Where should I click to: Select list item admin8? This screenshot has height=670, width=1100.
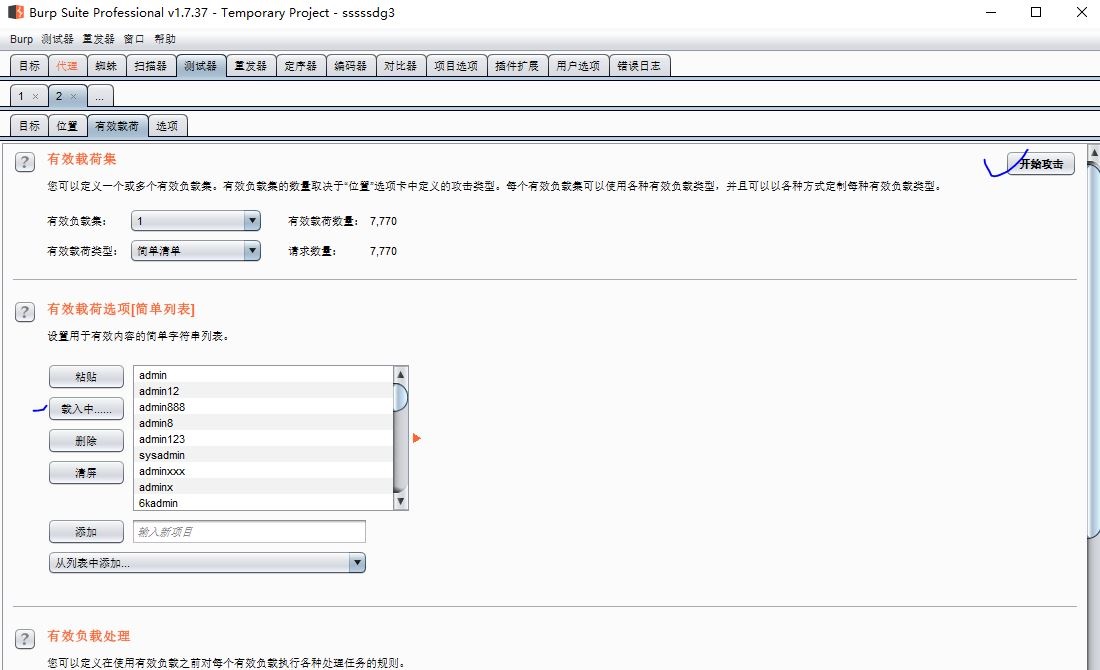pyautogui.click(x=263, y=423)
